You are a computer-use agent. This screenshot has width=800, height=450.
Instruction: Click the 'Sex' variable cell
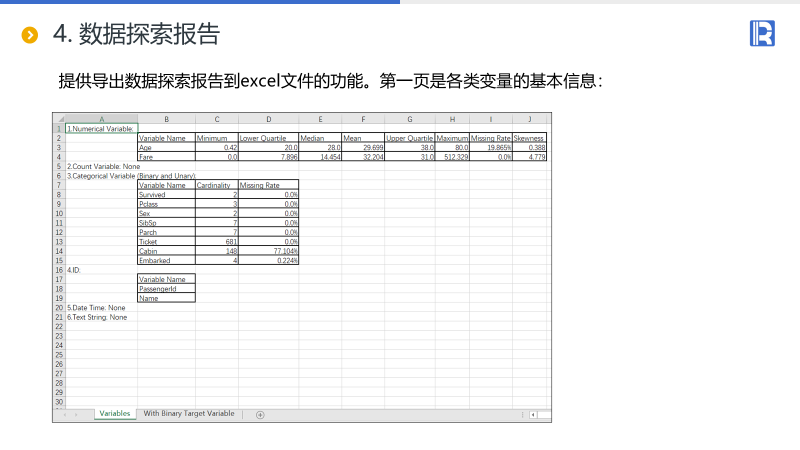click(x=166, y=213)
